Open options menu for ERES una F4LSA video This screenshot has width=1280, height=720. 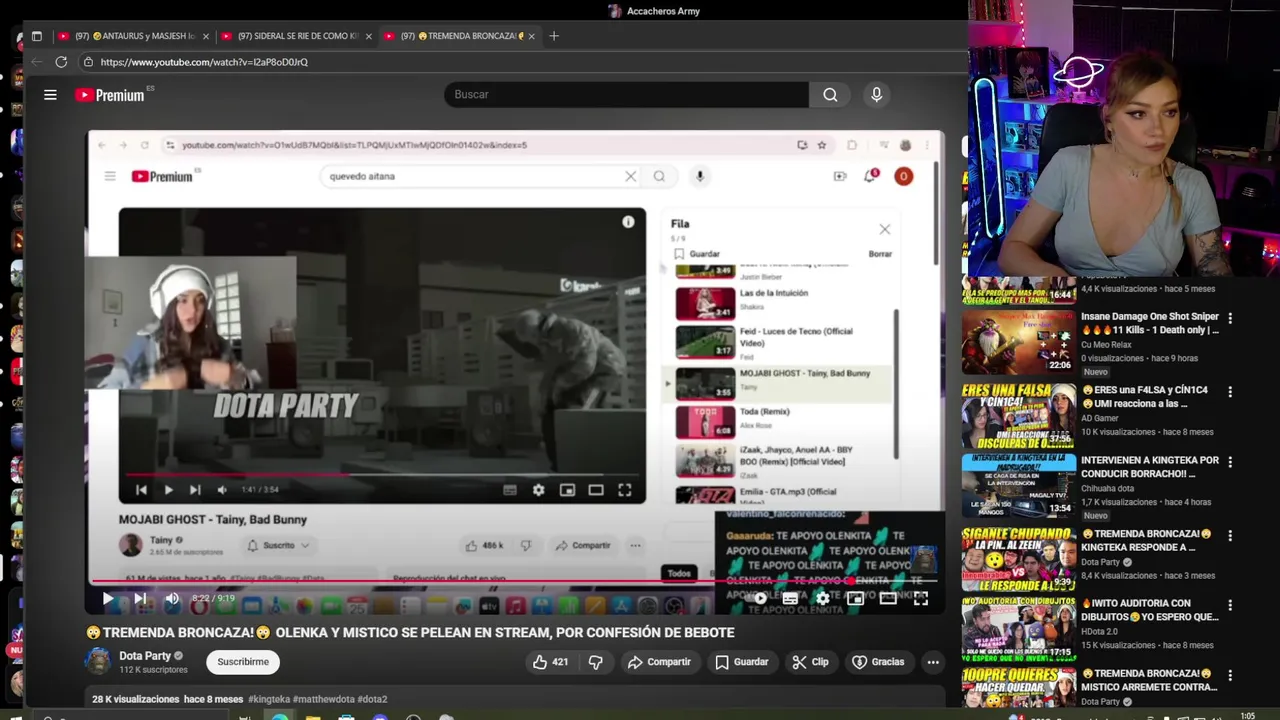pyautogui.click(x=1230, y=392)
